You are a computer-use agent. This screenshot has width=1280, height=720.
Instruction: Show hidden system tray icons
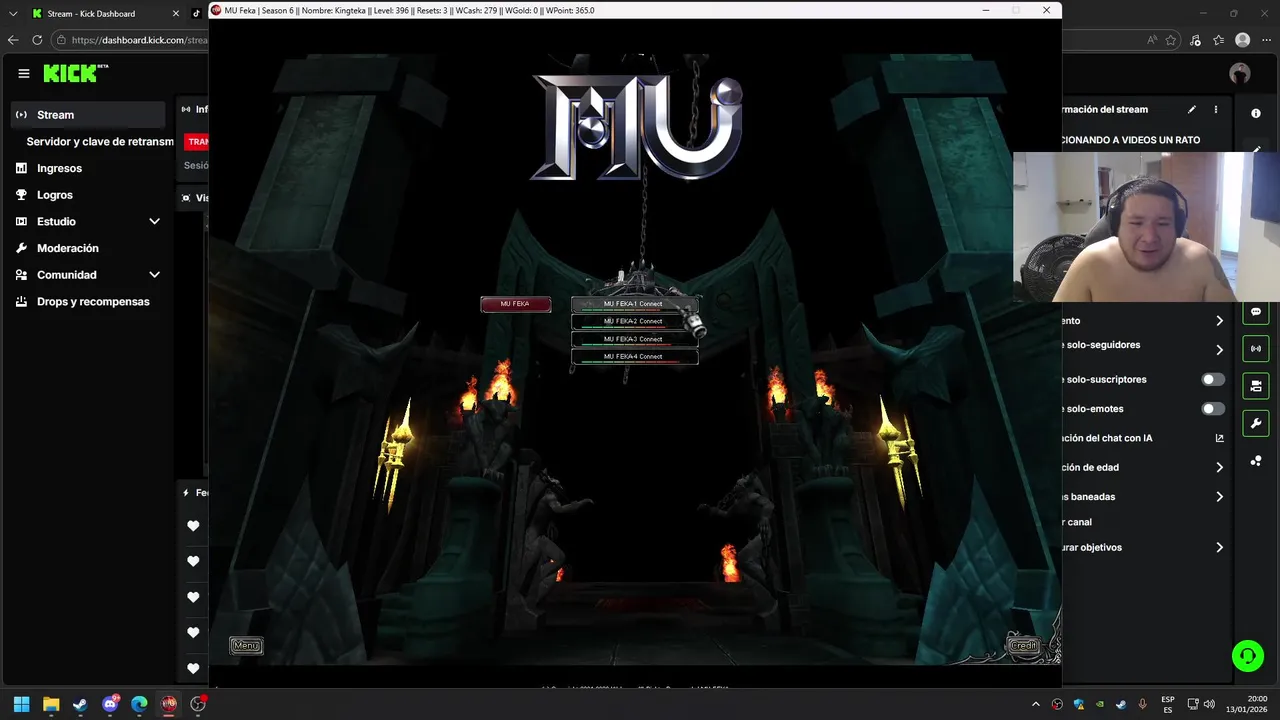(1035, 704)
